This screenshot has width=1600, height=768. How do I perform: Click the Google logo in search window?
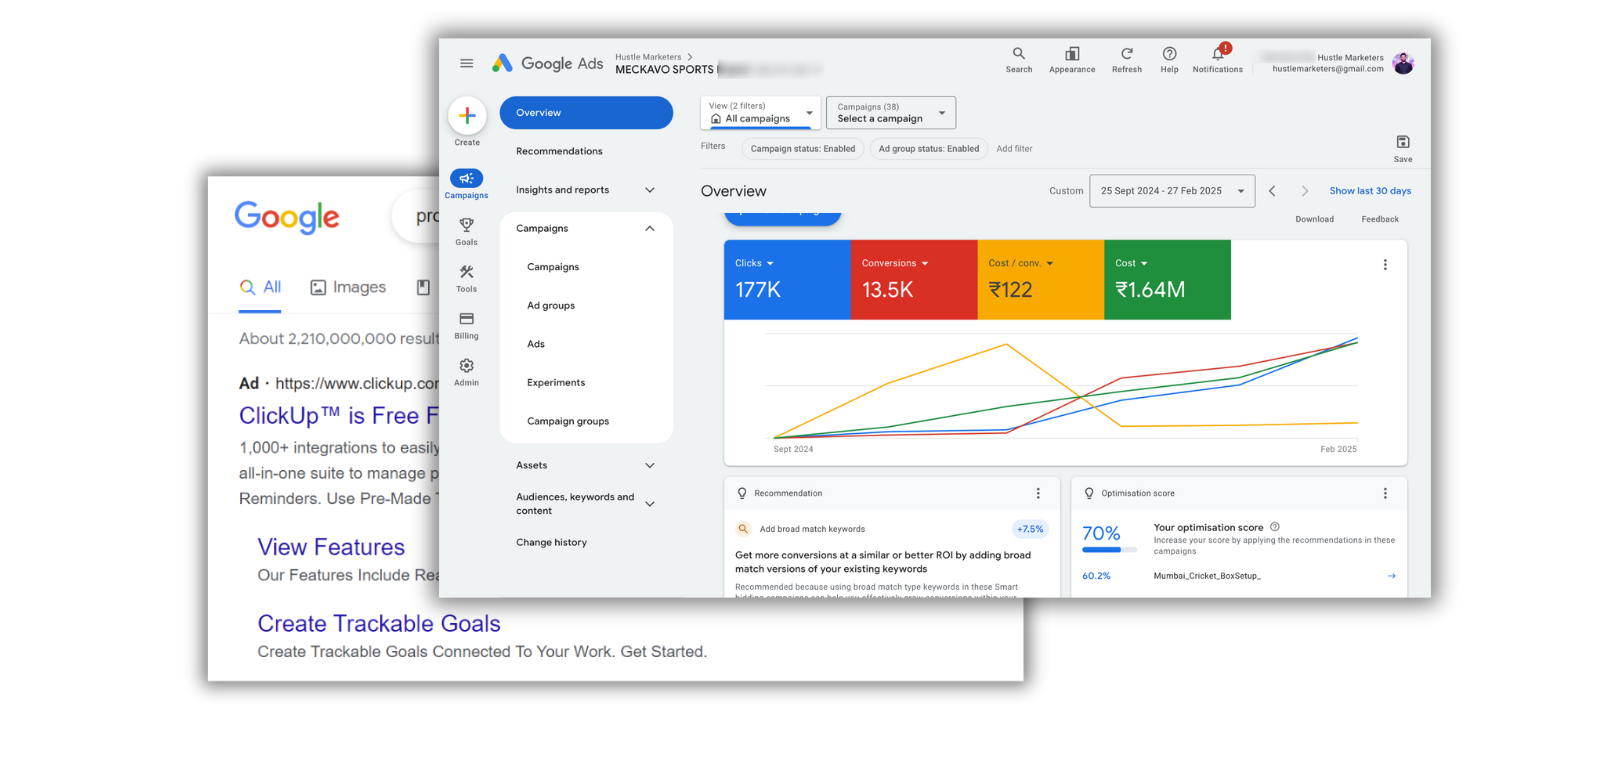tap(287, 216)
